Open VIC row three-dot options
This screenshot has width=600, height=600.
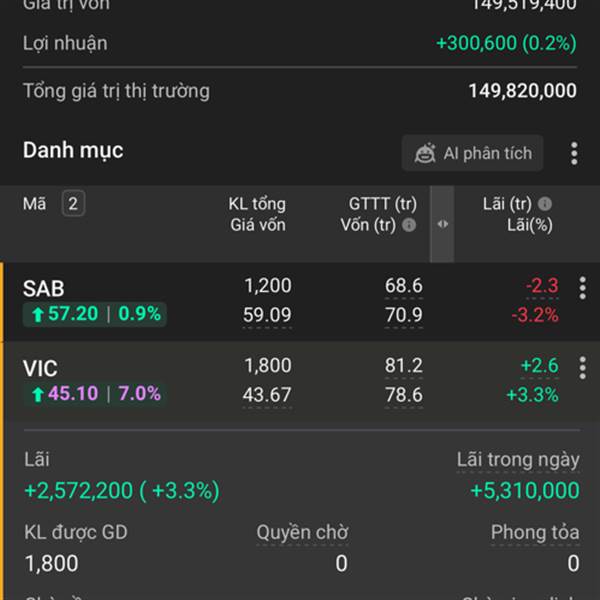[582, 368]
